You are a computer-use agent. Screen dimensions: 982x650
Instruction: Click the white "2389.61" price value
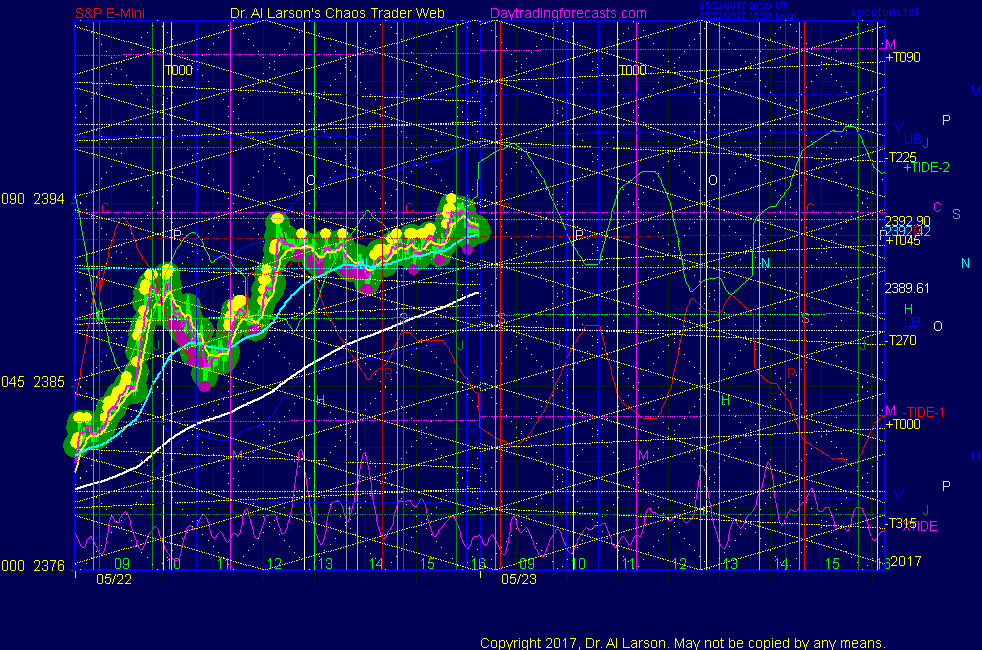point(907,289)
